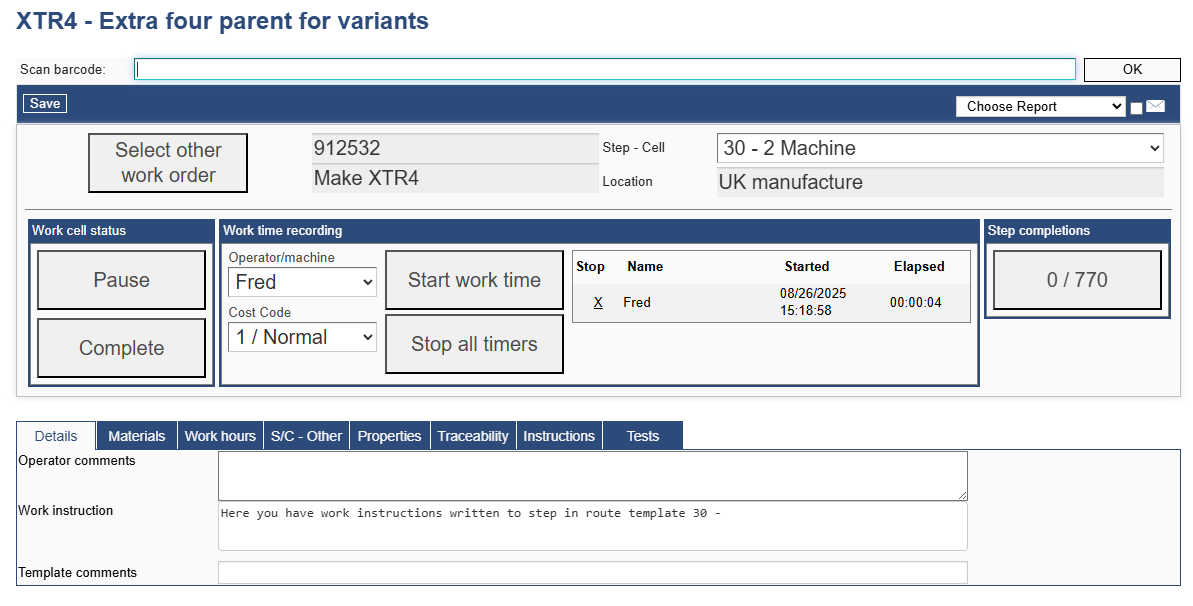The width and height of the screenshot is (1193, 606).
Task: Open the Tests tab
Action: (x=643, y=436)
